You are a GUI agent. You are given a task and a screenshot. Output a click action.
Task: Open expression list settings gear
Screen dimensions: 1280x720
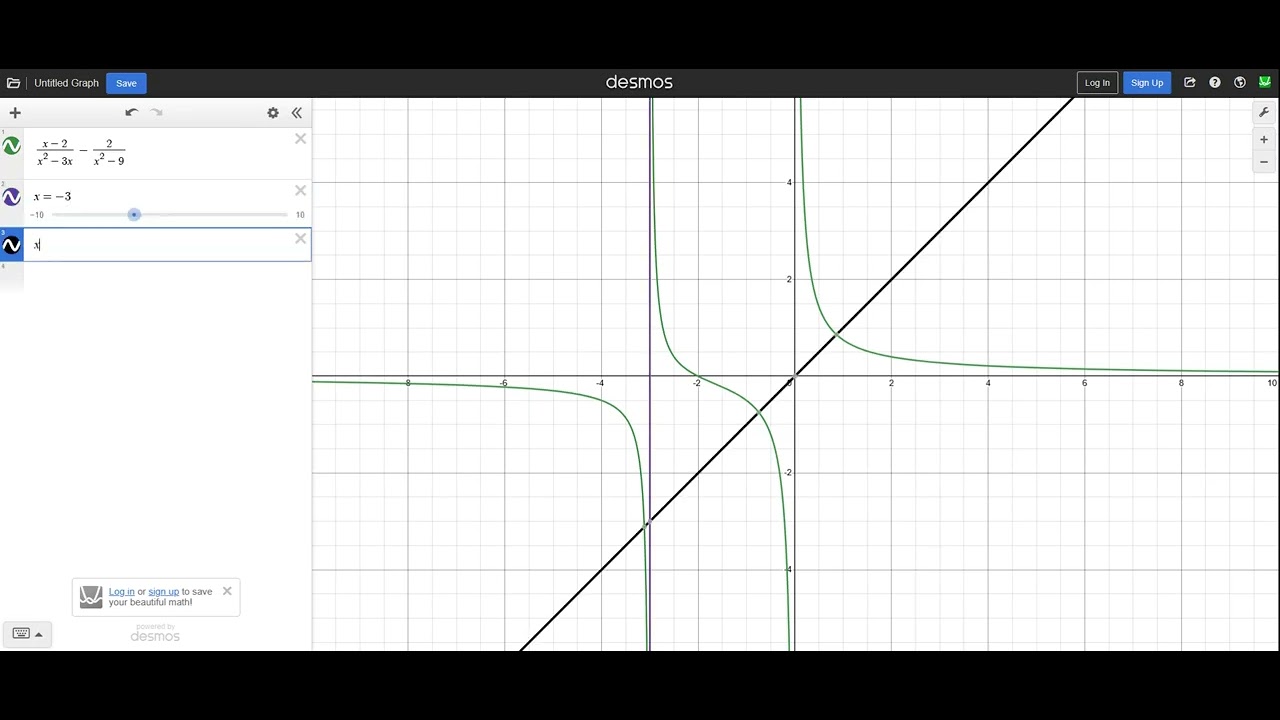click(x=273, y=113)
